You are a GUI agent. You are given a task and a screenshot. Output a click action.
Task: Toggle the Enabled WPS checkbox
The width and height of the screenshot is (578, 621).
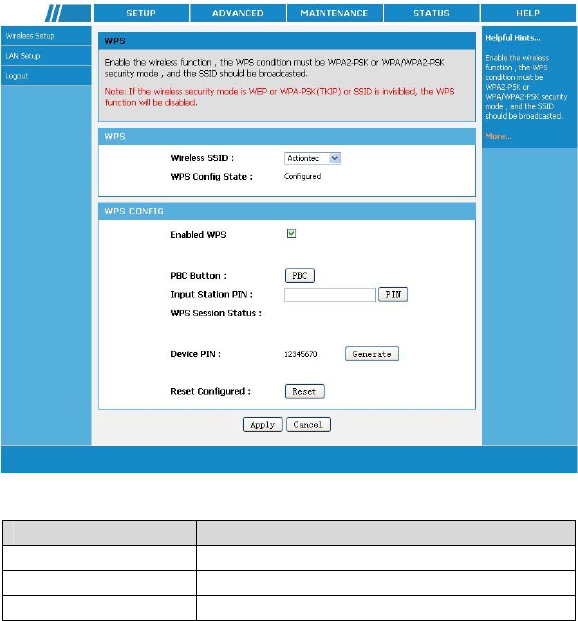[x=292, y=234]
